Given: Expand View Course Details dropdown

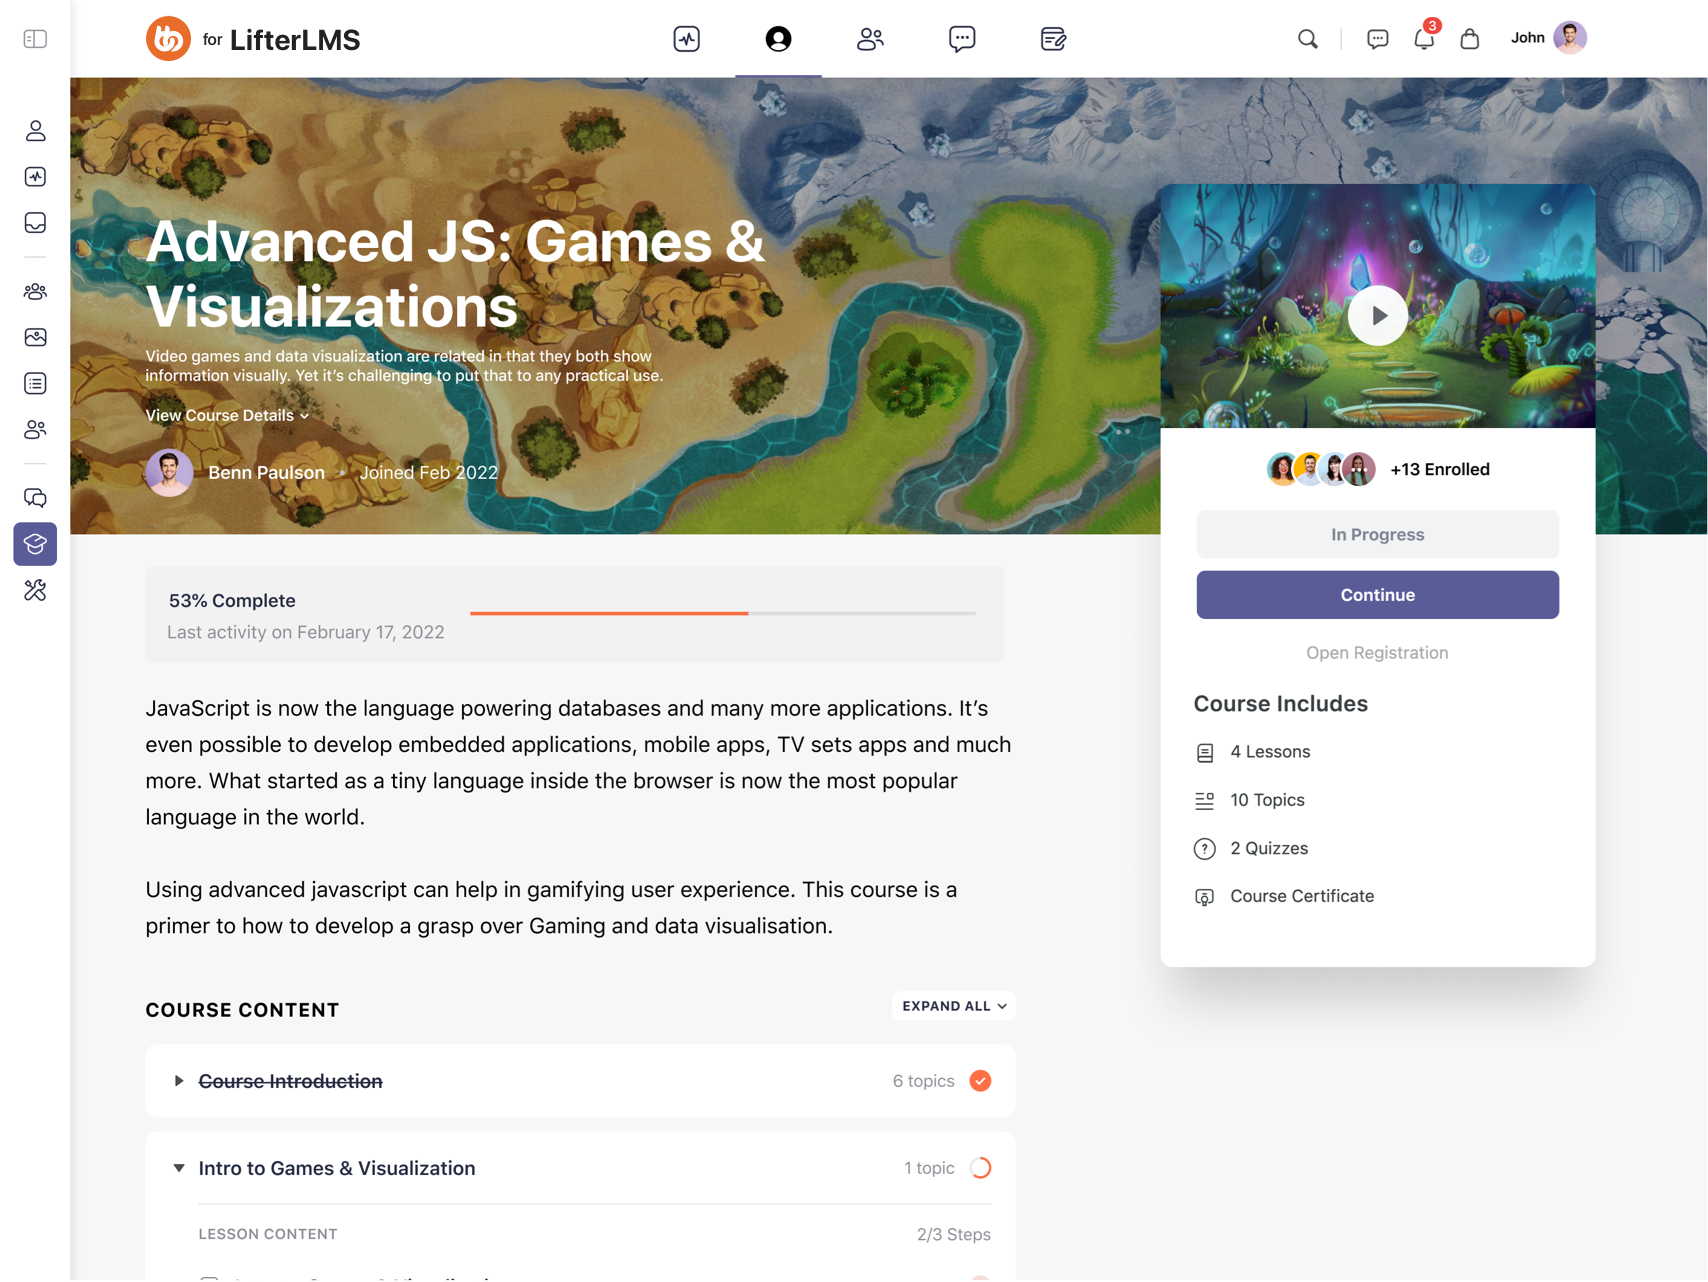Looking at the screenshot, I should 227,415.
